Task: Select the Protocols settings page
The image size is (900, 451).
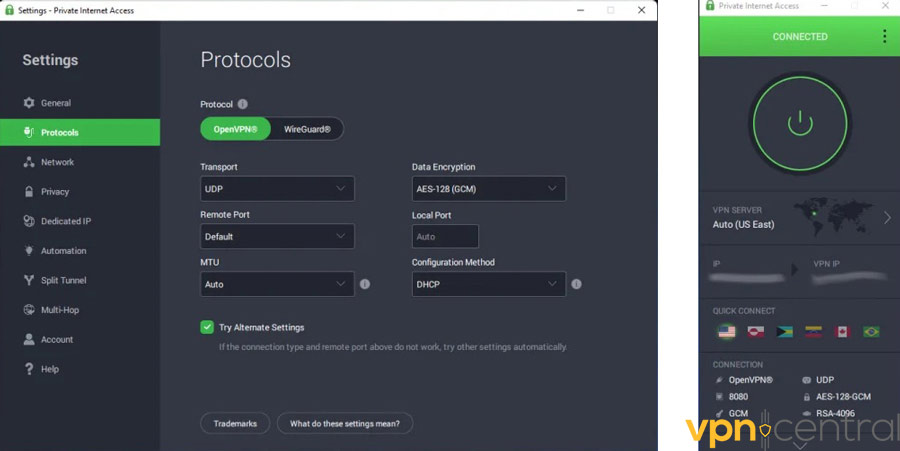Action: pyautogui.click(x=80, y=133)
